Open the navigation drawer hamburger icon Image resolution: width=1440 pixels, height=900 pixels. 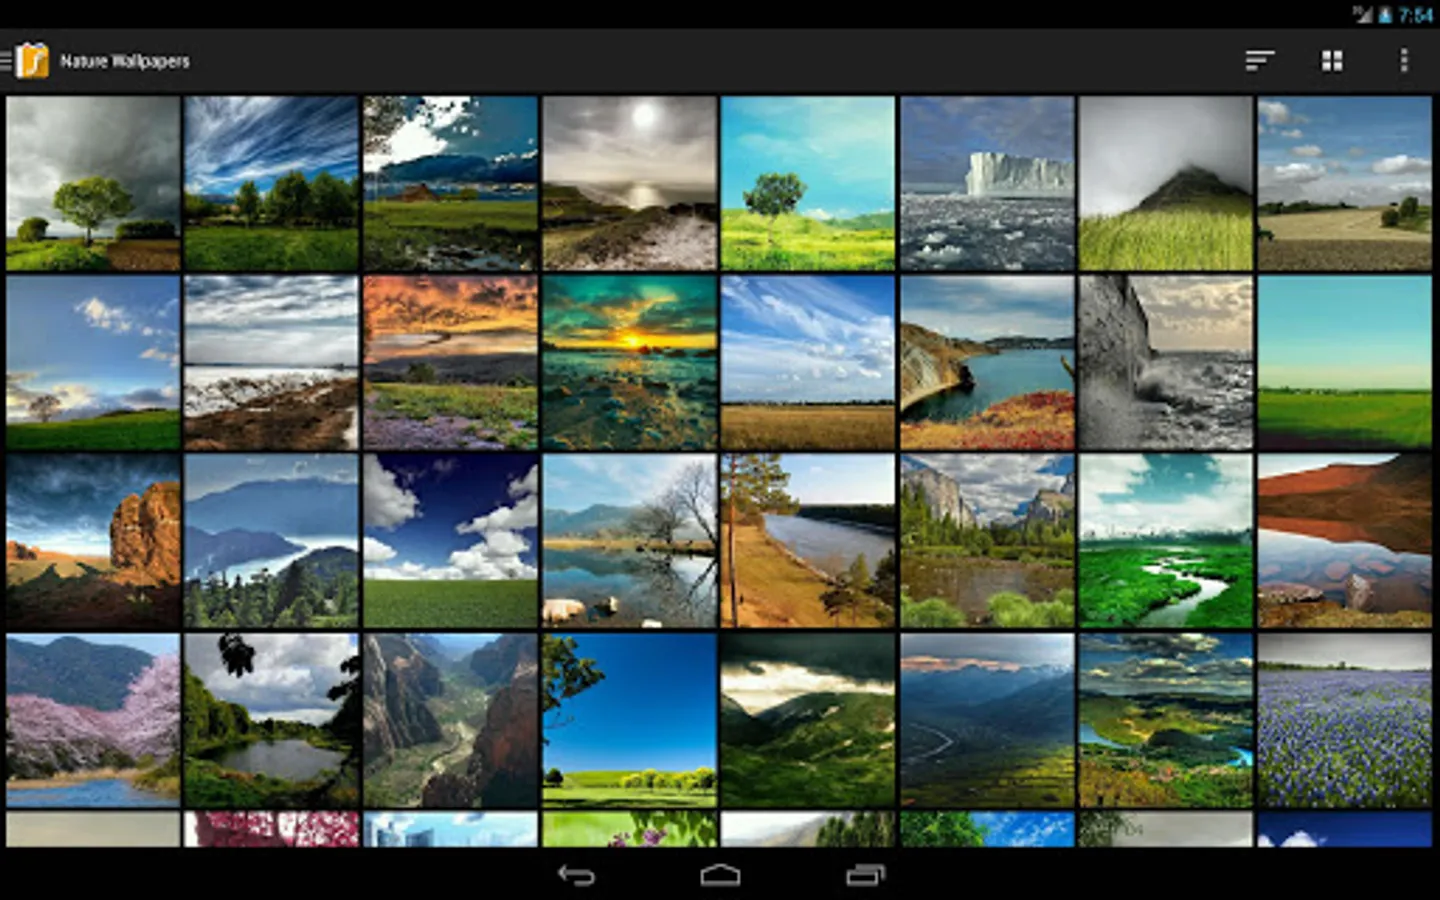5,61
